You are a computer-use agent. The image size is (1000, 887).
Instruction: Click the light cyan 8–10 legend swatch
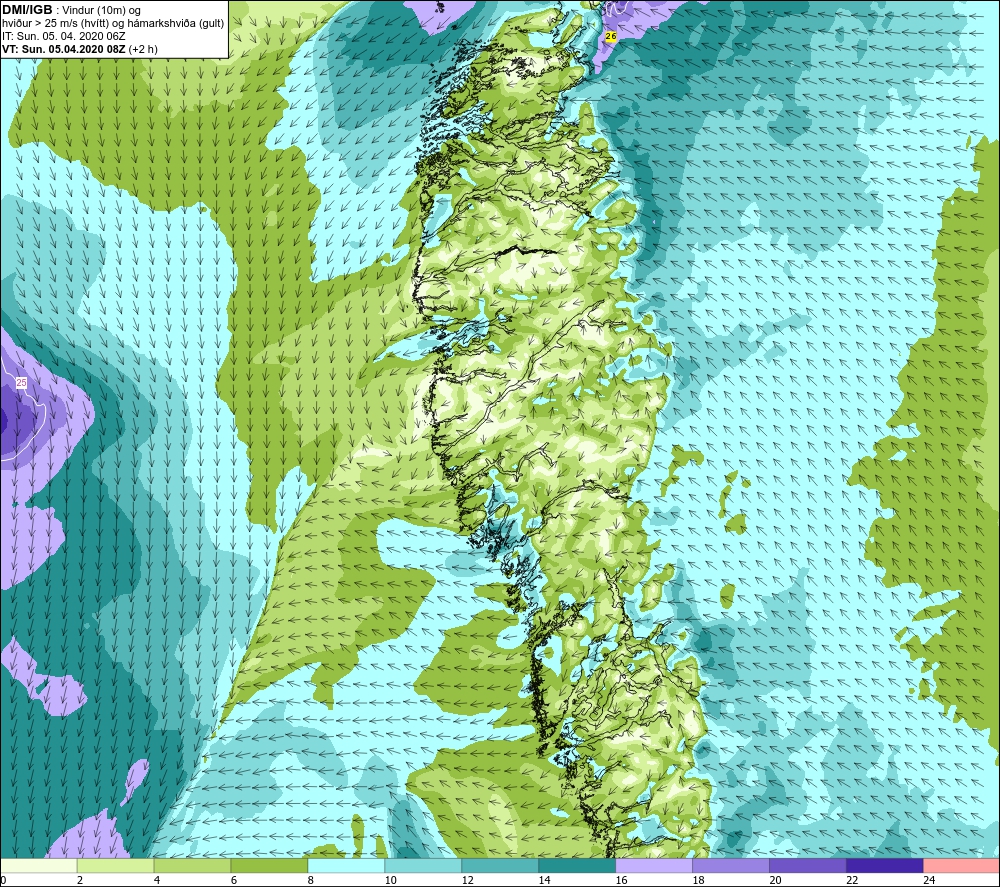pyautogui.click(x=346, y=865)
